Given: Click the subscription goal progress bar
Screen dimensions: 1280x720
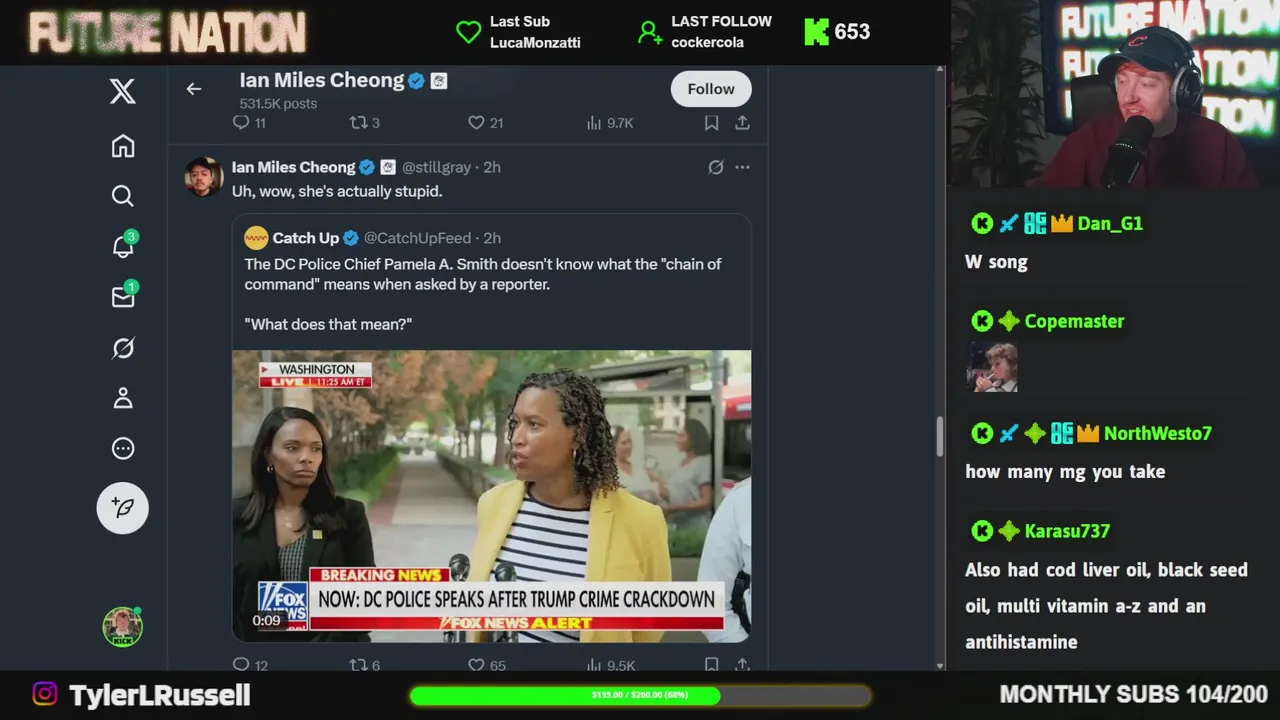Looking at the screenshot, I should pyautogui.click(x=640, y=695).
